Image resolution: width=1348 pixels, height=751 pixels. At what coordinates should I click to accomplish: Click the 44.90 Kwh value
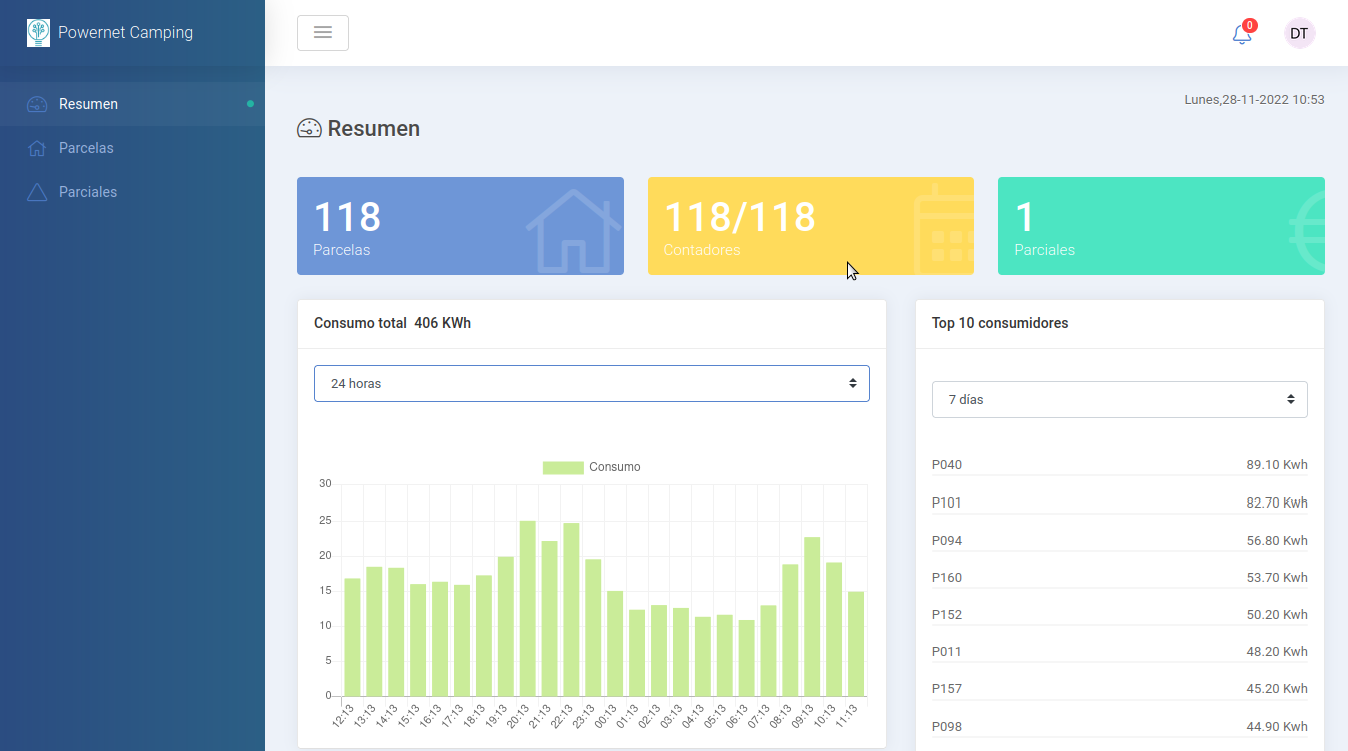[x=1277, y=727]
